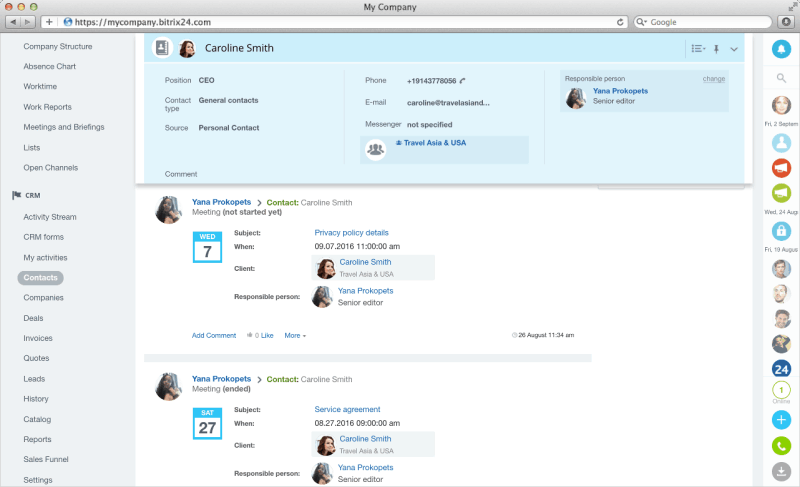This screenshot has width=800, height=487.
Task: Open Leads in CRM menu
Action: click(x=34, y=379)
